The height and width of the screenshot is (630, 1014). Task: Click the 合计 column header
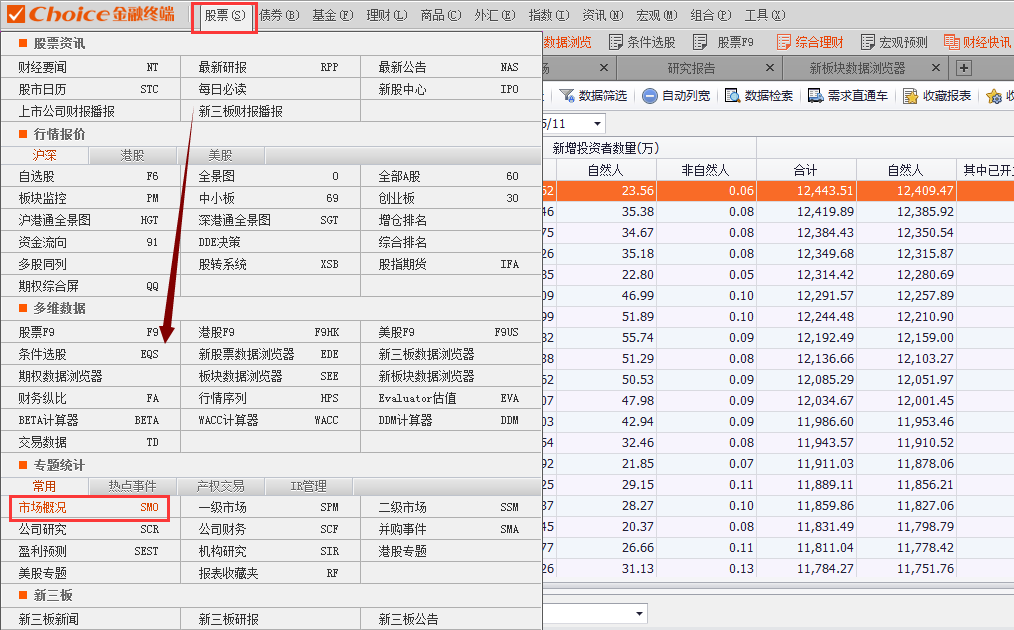tap(806, 170)
